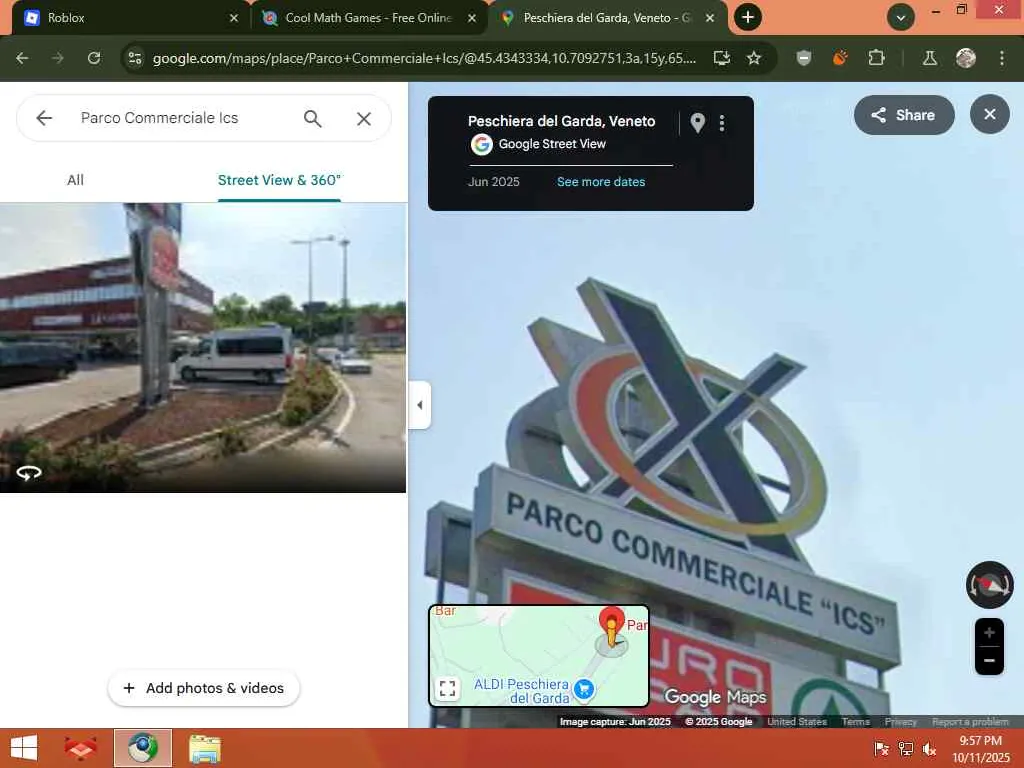Click See more dates link

(x=601, y=182)
